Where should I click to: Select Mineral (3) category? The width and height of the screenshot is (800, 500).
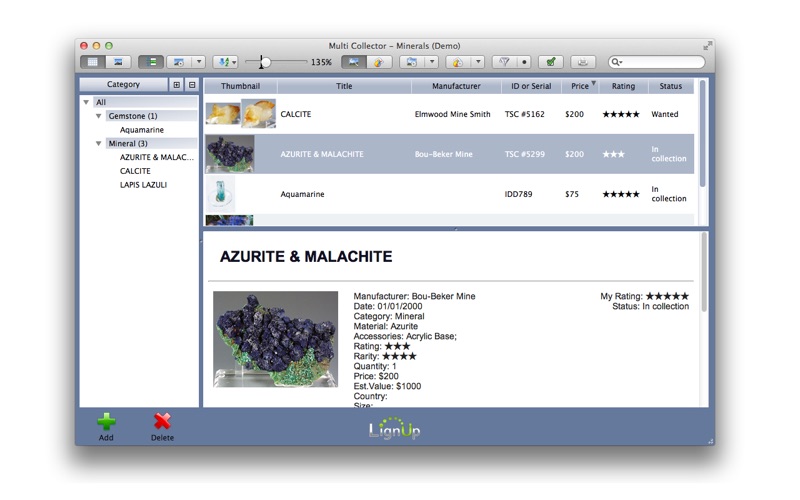[x=128, y=143]
